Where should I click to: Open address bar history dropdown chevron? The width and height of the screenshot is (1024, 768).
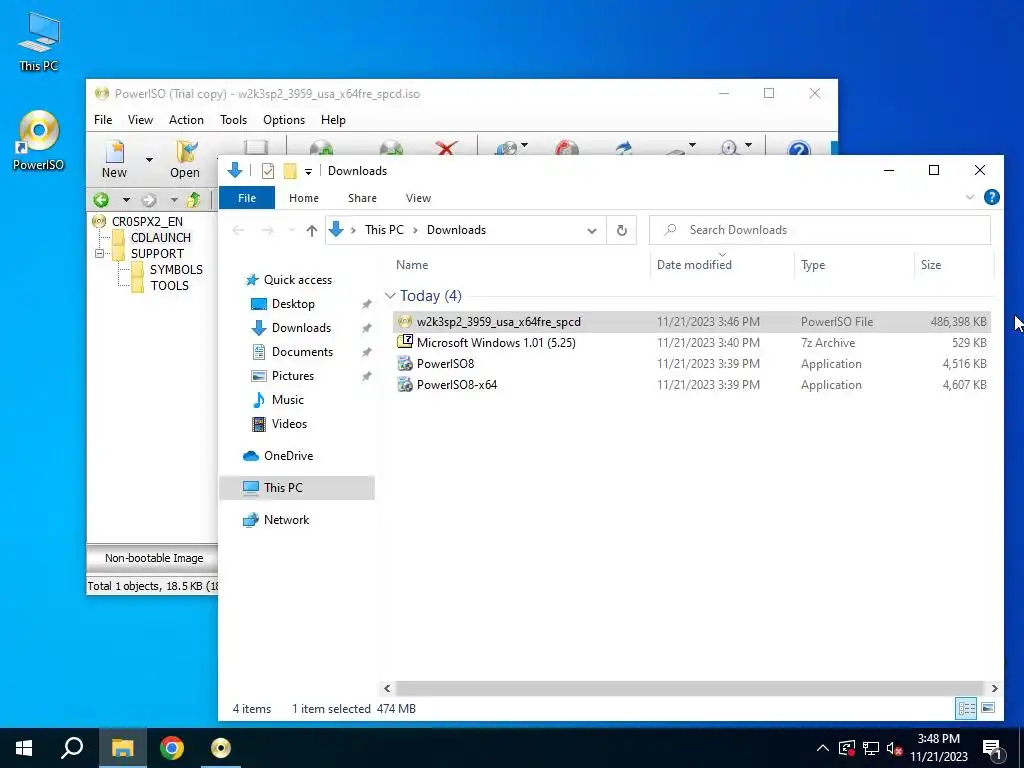(592, 231)
